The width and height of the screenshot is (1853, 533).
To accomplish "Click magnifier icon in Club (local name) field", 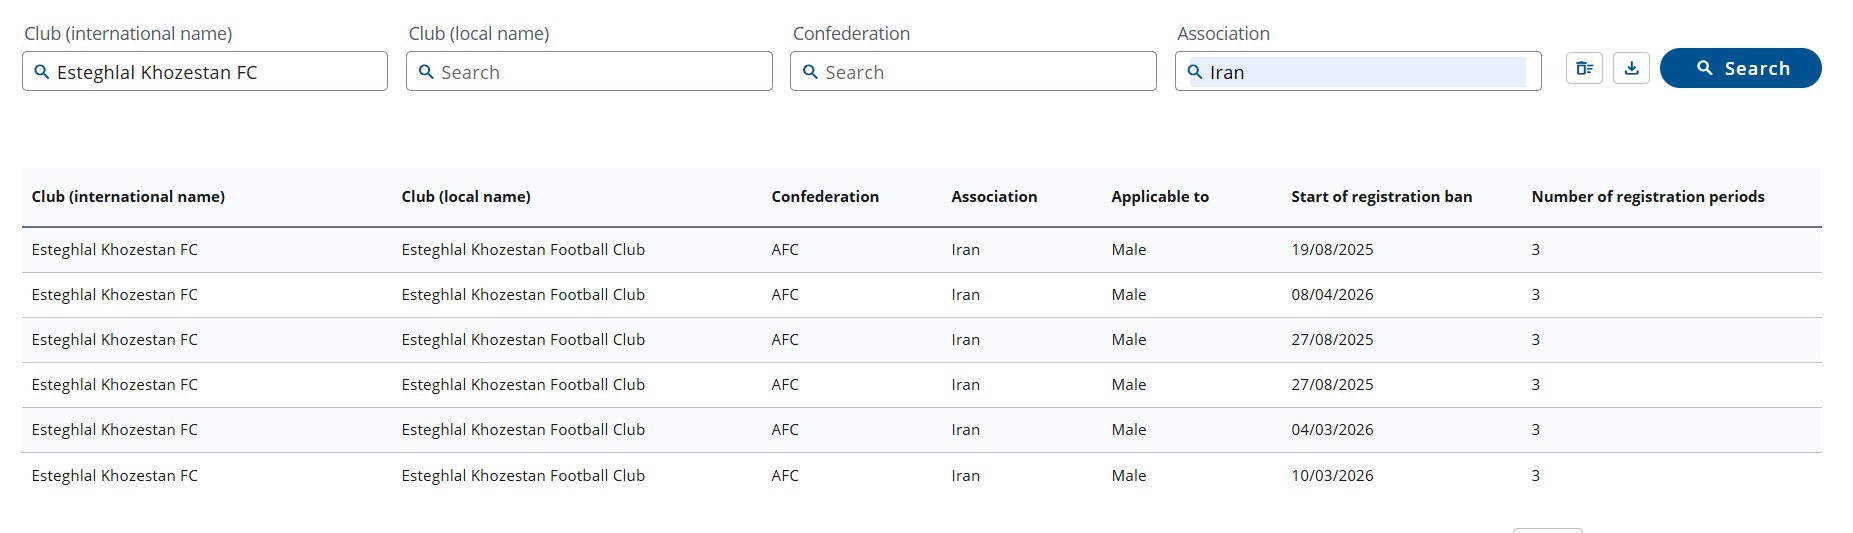I will pos(426,72).
